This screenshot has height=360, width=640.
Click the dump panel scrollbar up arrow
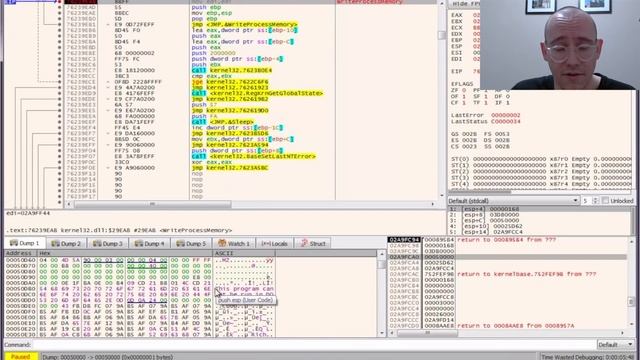point(382,254)
